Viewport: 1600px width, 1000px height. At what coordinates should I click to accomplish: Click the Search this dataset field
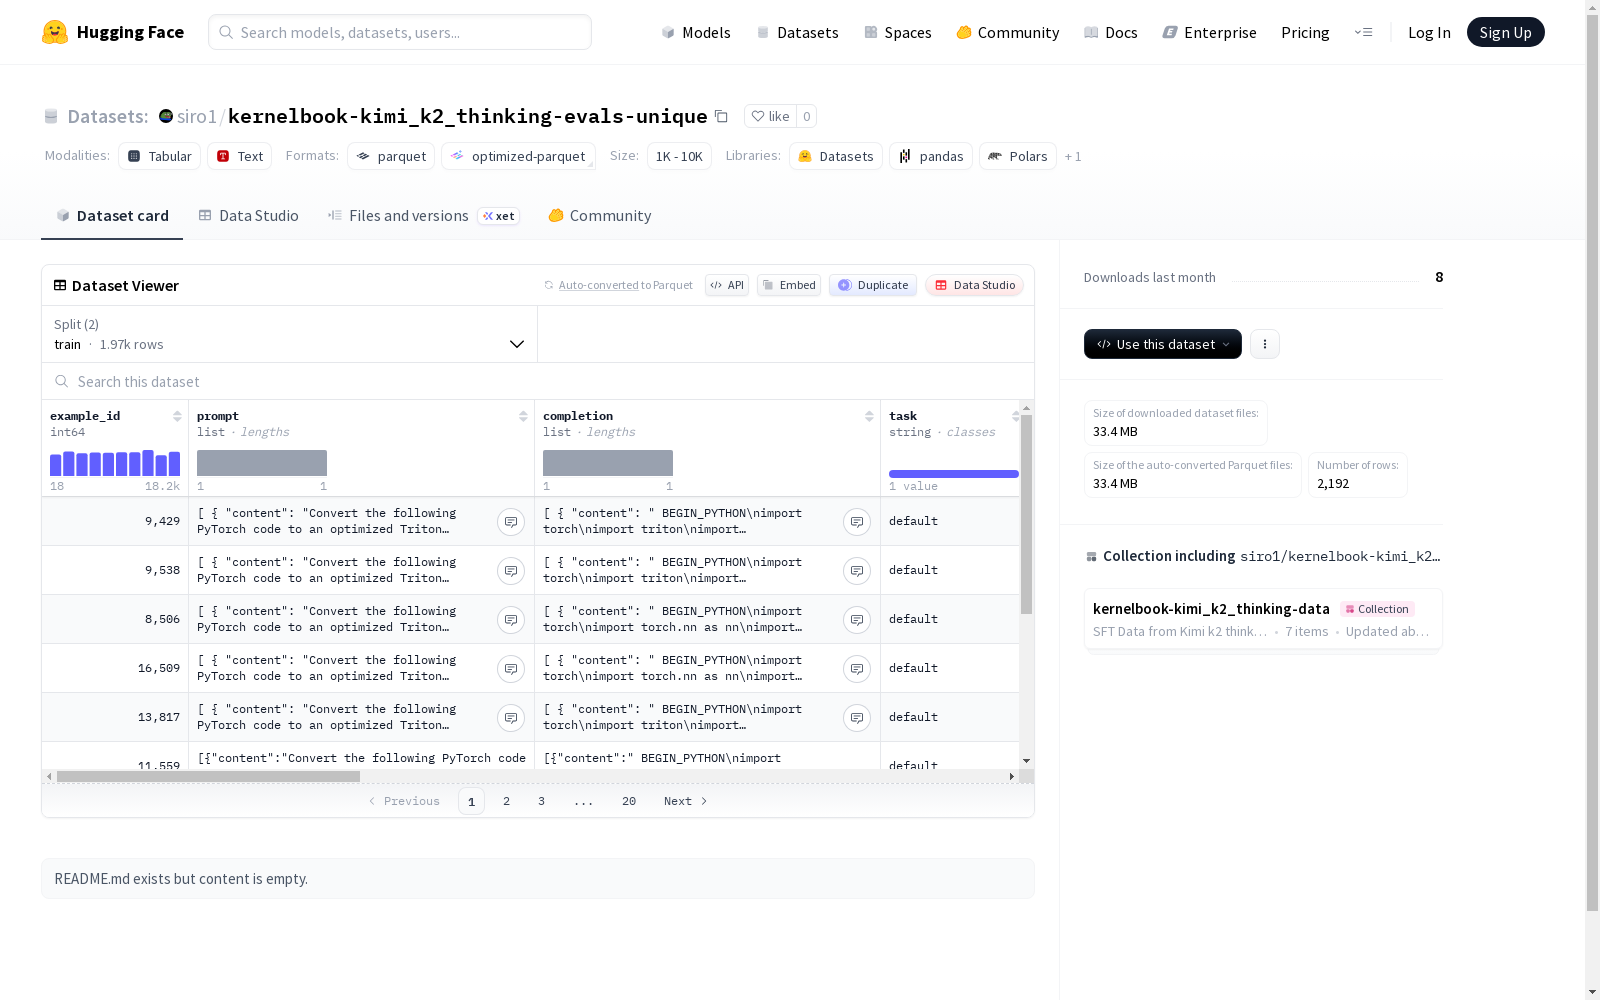tap(538, 381)
